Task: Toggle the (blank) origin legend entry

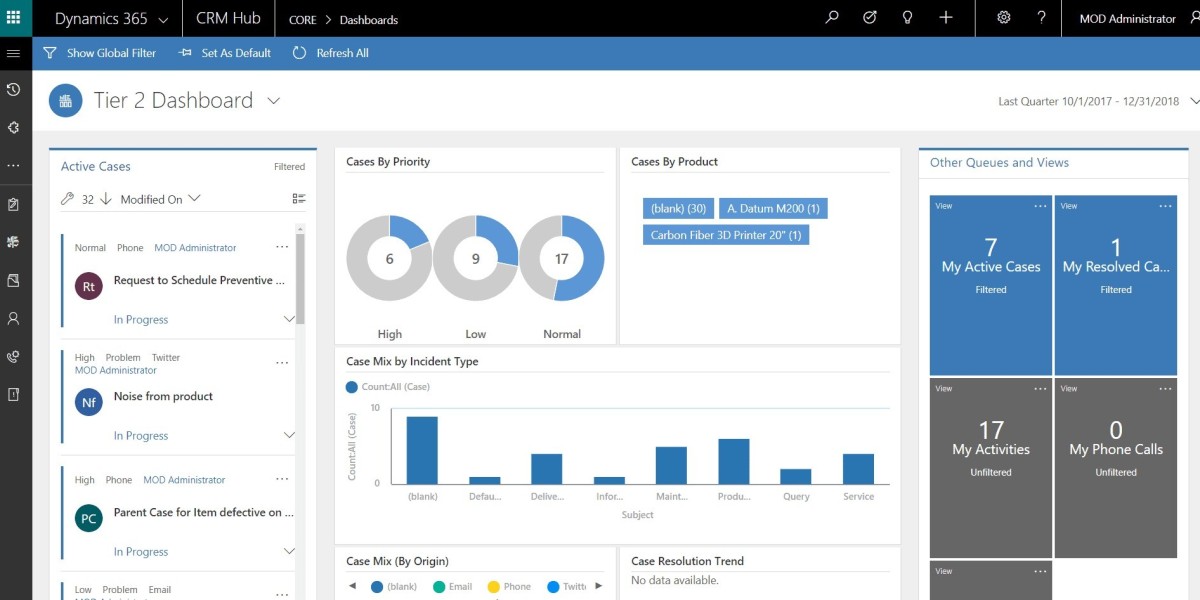Action: click(x=394, y=587)
